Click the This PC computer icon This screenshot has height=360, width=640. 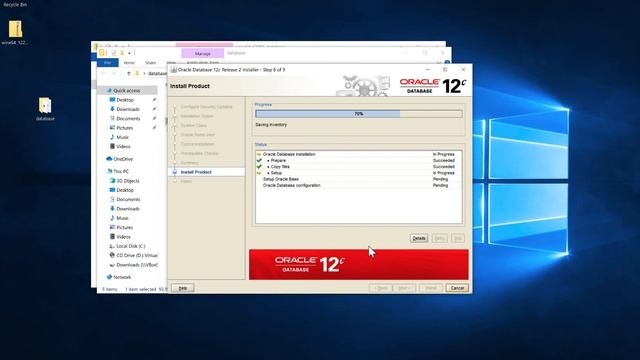(109, 171)
